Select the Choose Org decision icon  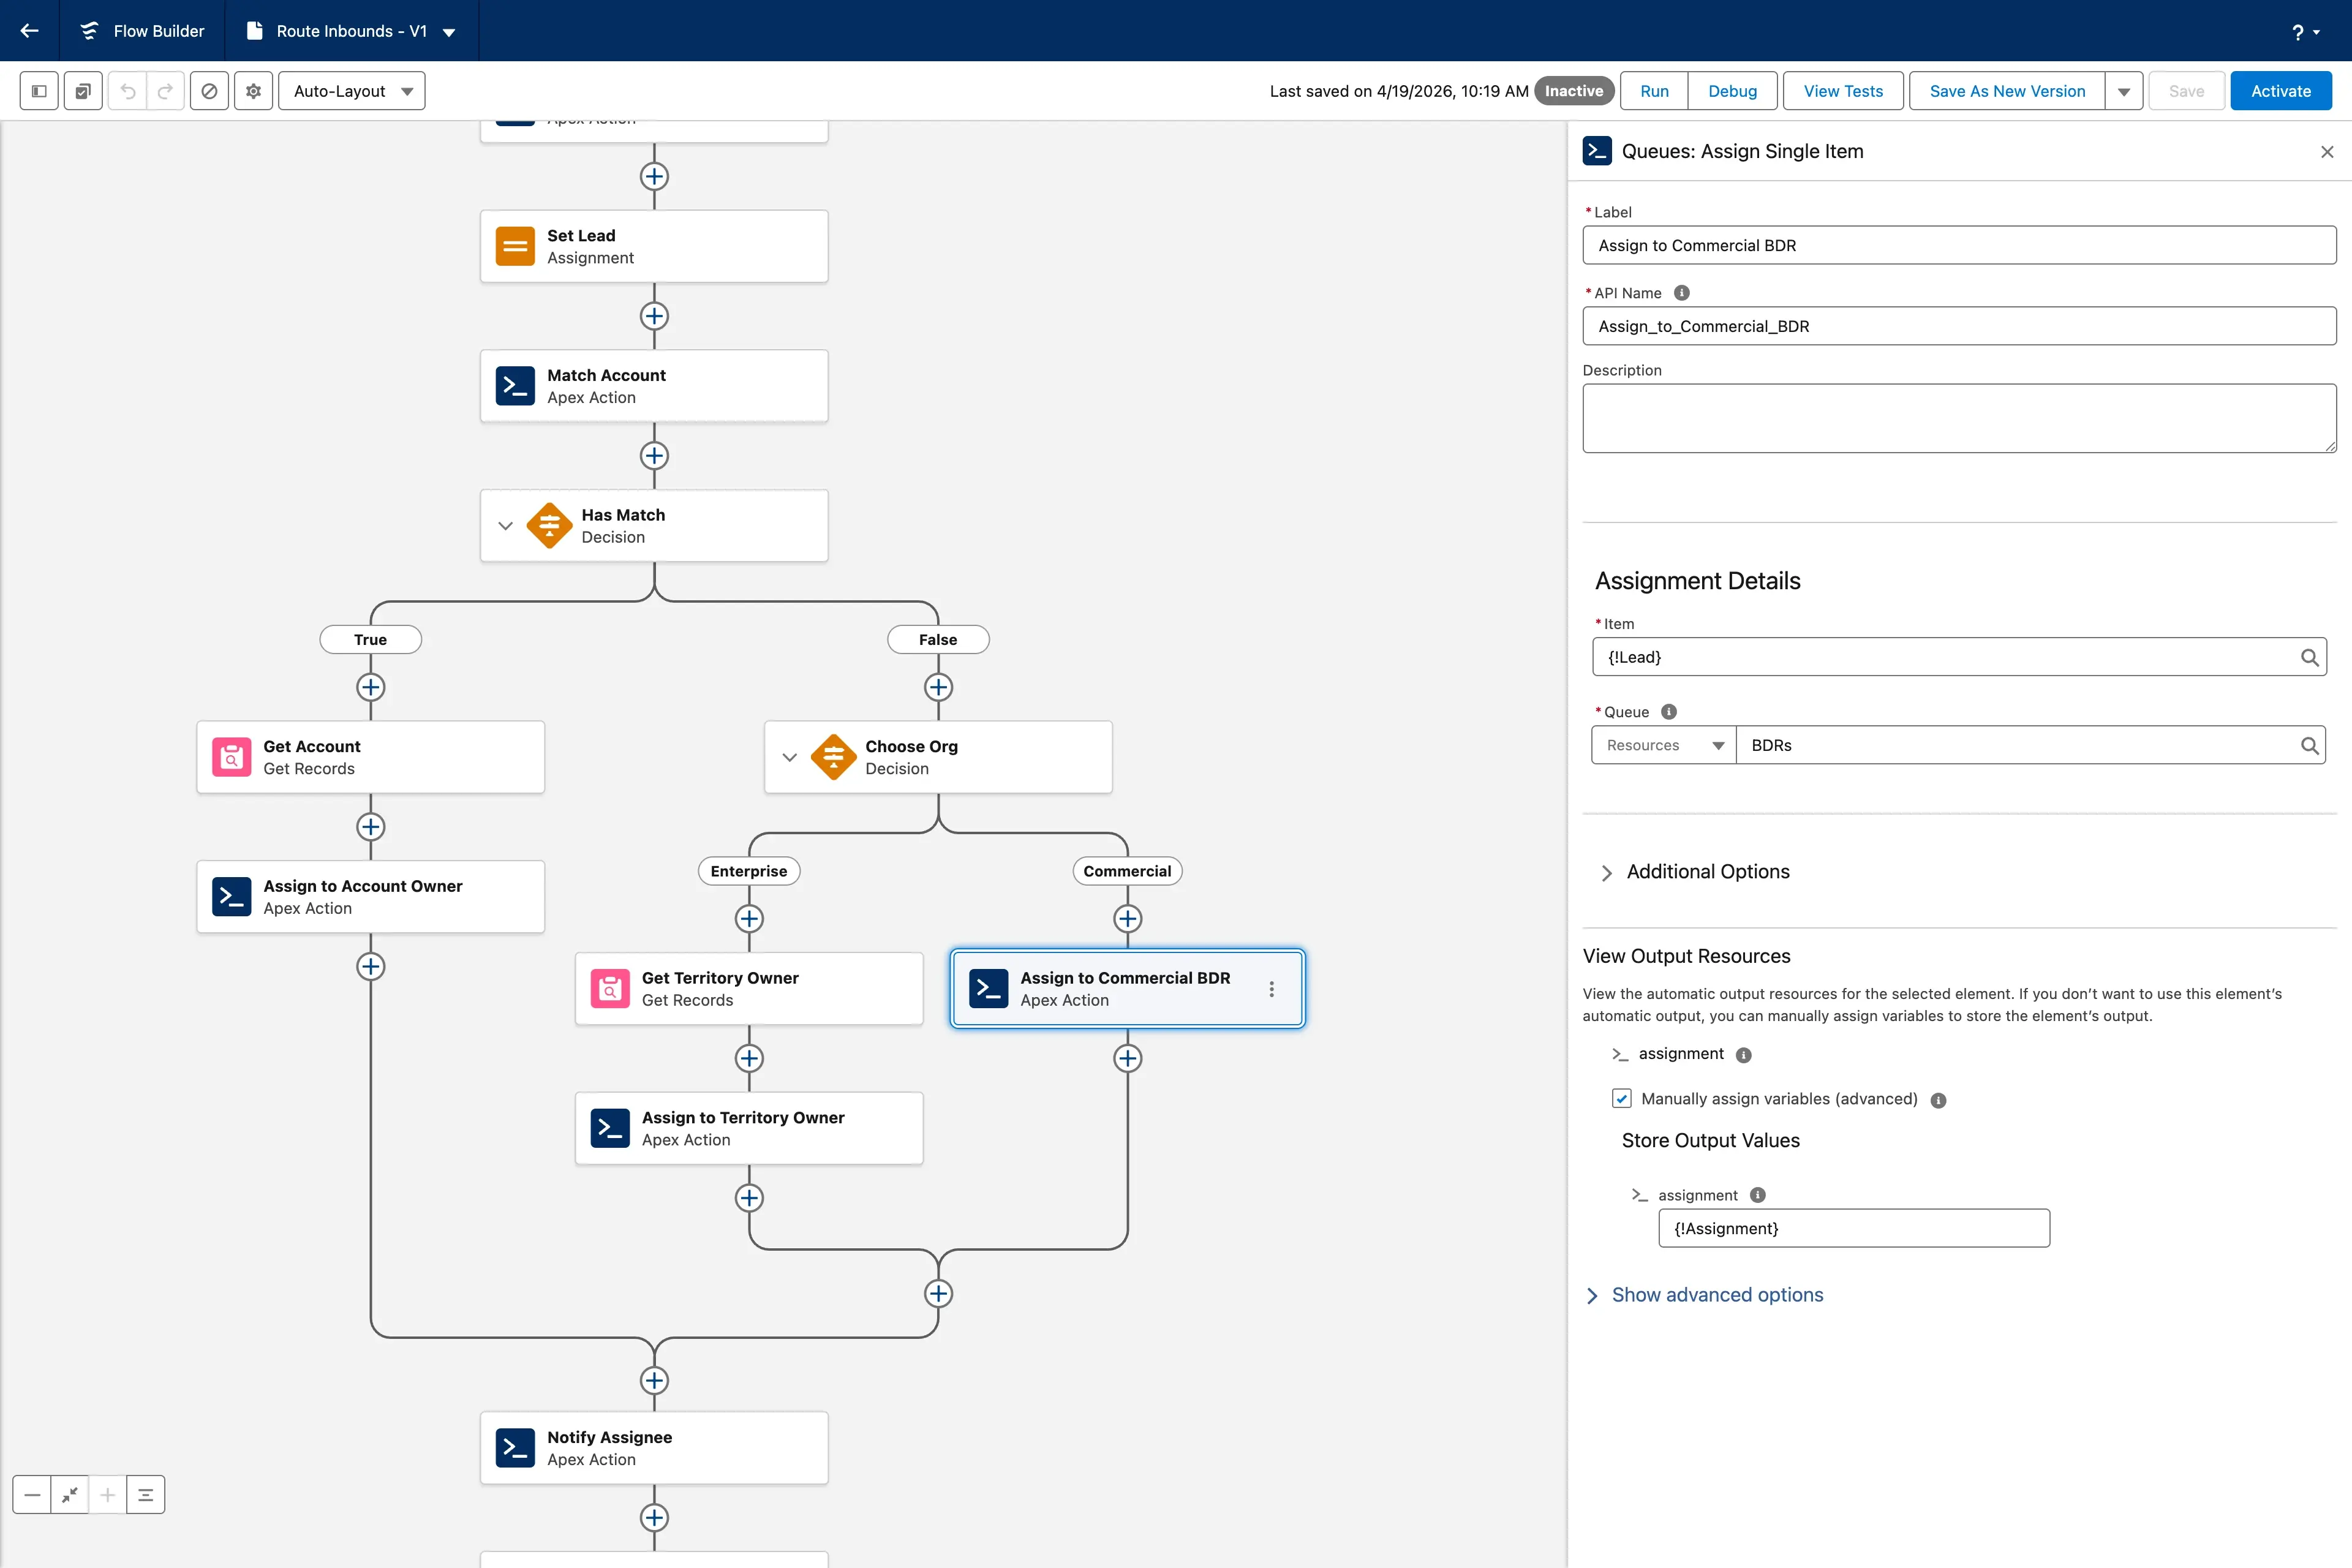pos(833,757)
